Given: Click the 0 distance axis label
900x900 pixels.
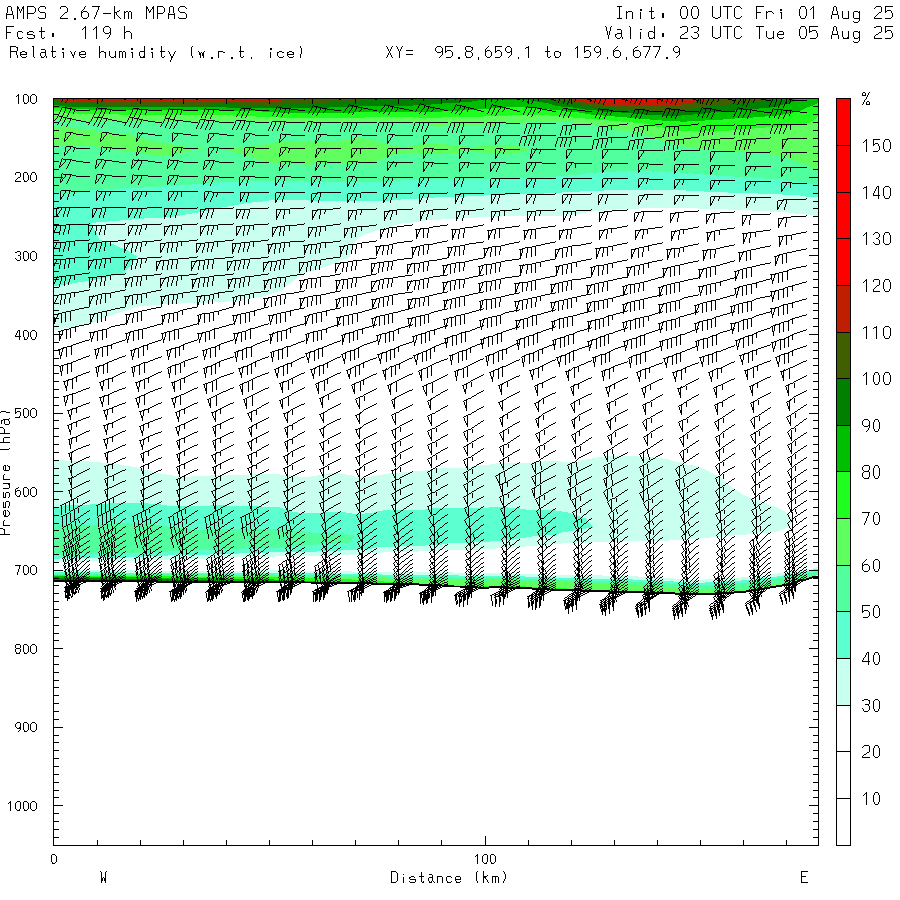Looking at the screenshot, I should (54, 859).
